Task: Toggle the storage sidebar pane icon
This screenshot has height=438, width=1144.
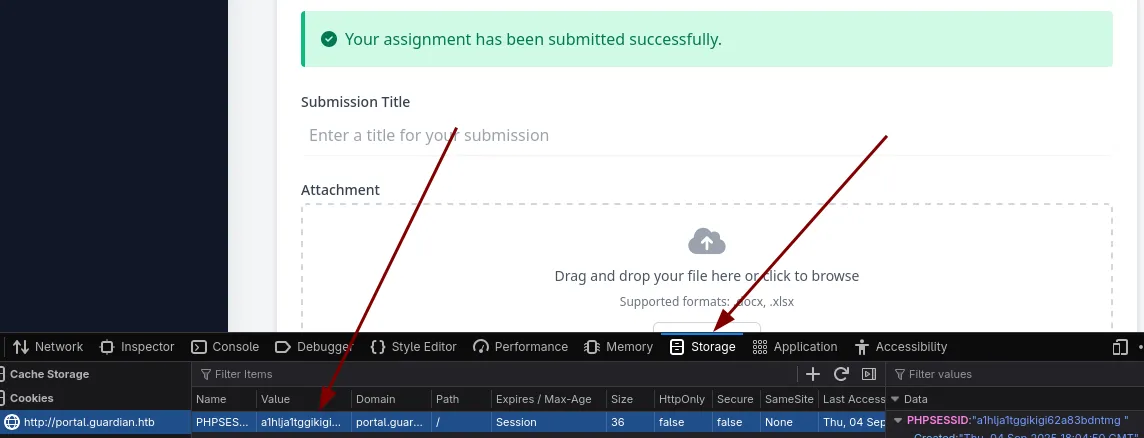Action: coord(869,374)
